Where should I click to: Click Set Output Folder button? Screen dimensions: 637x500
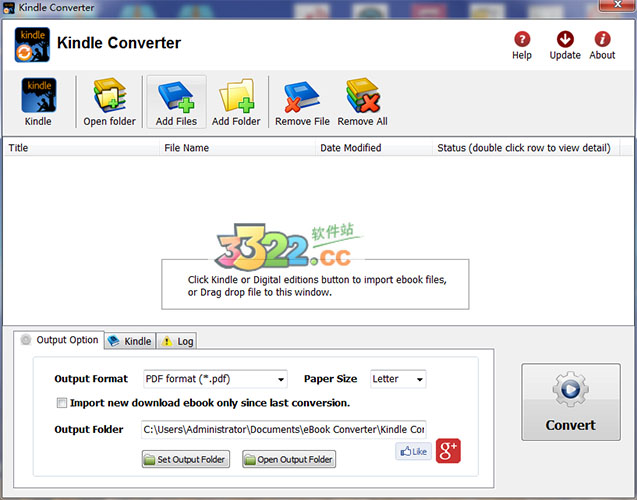click(186, 459)
